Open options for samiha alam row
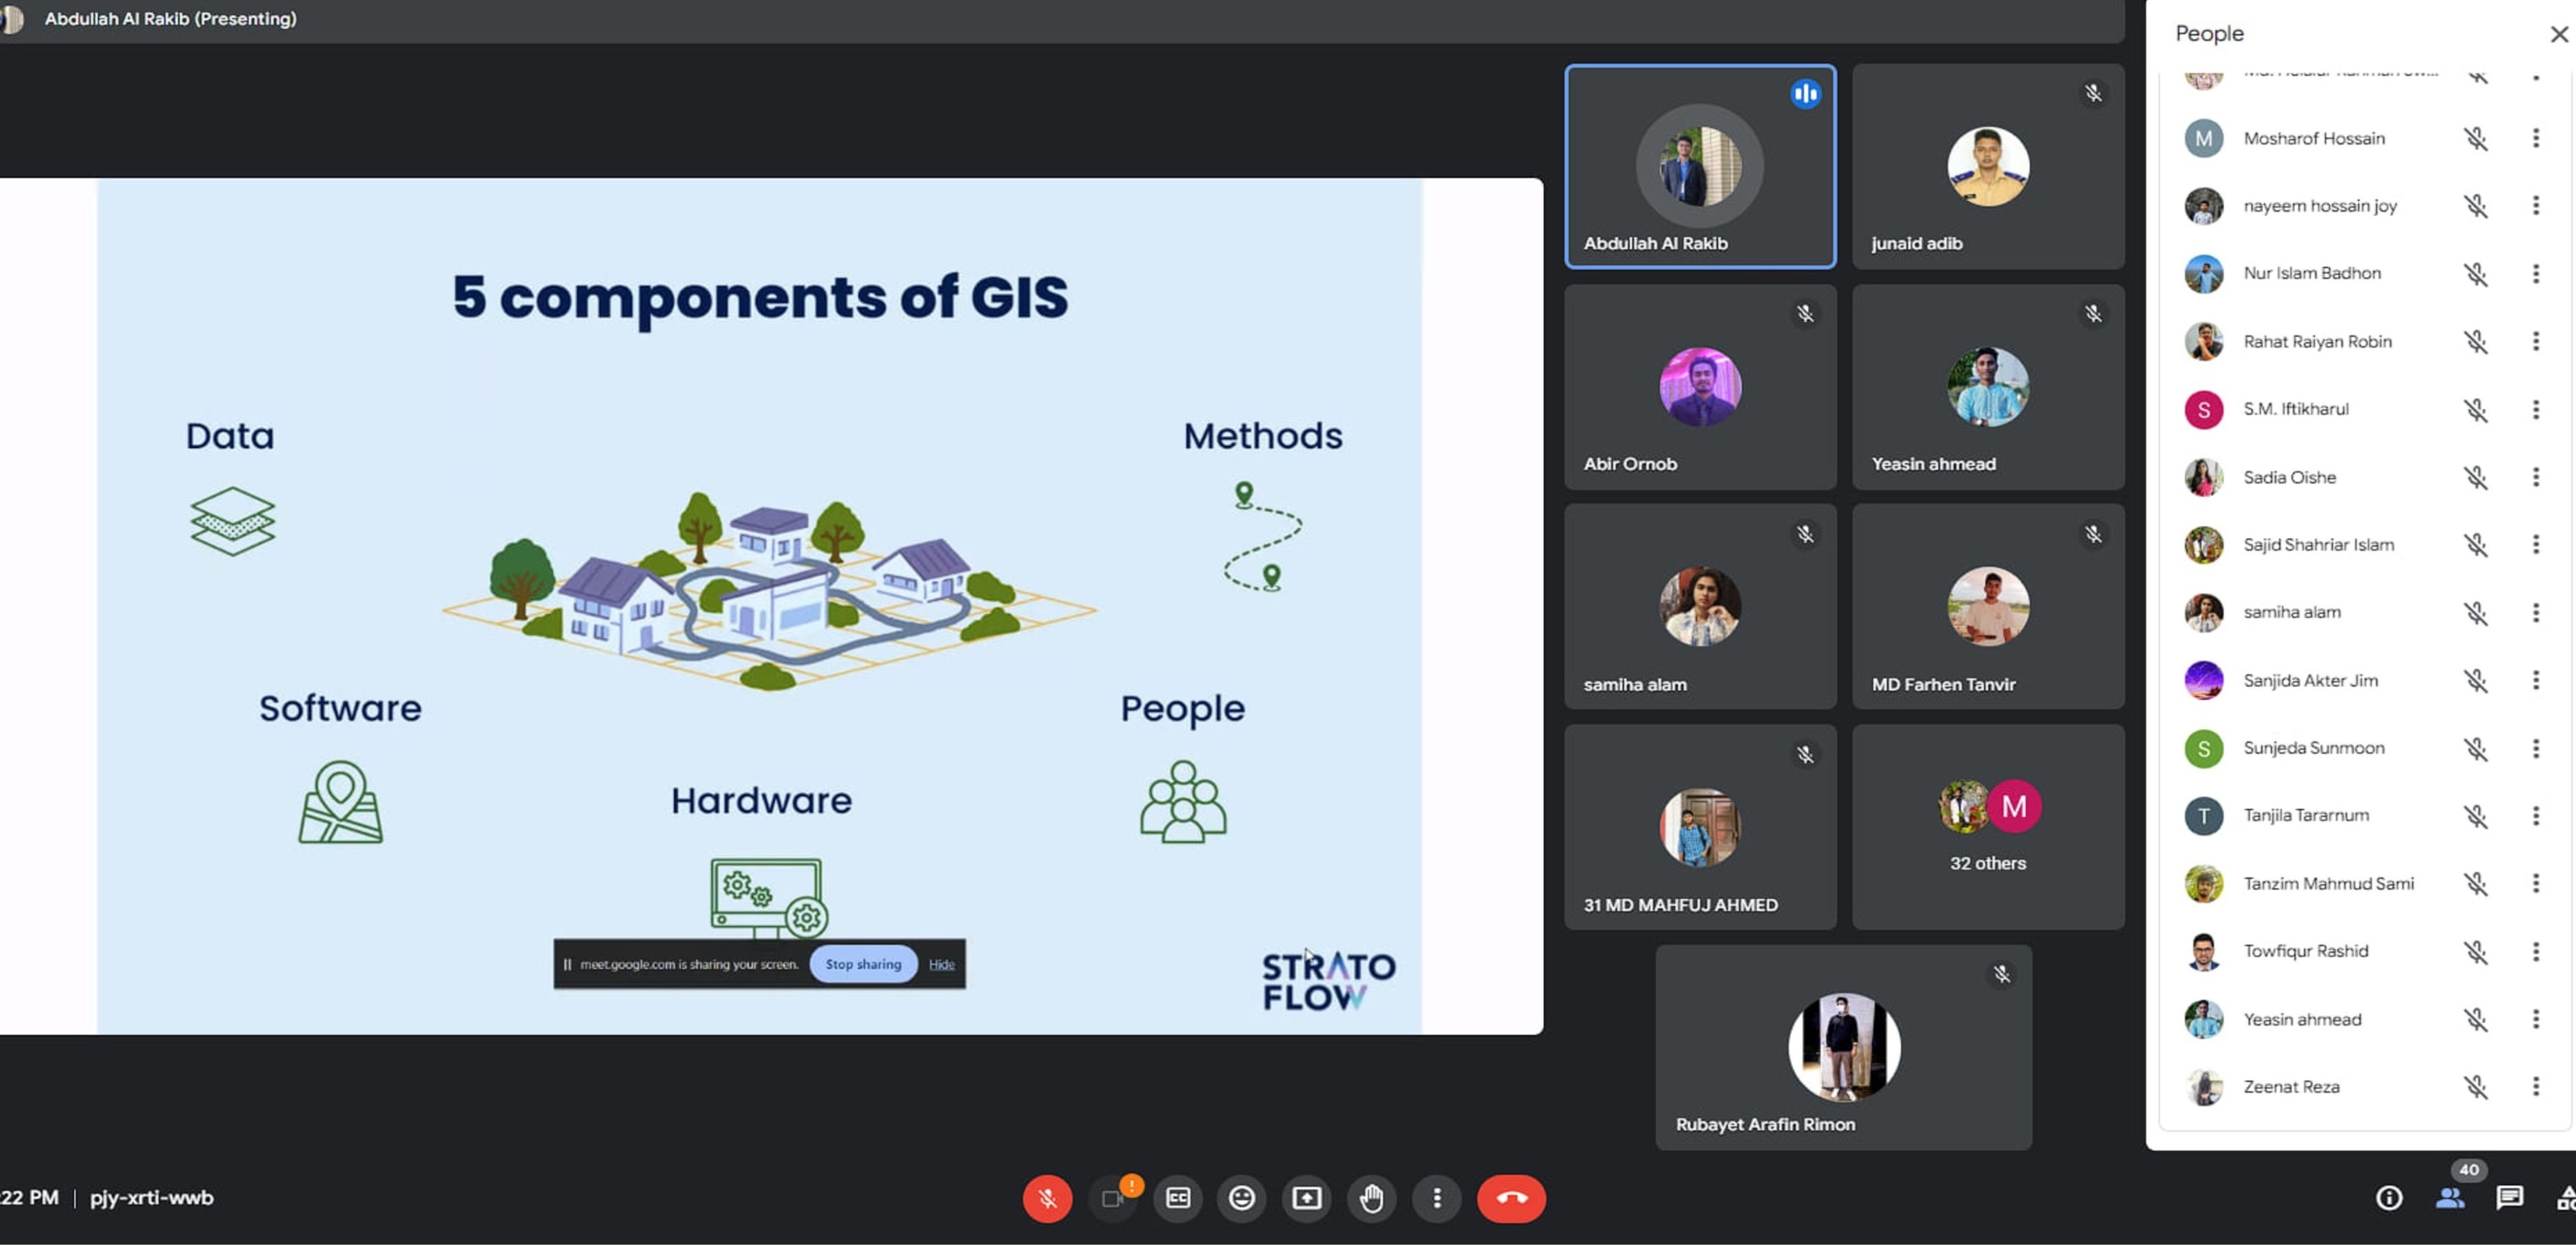Screen dimensions: 2576x1246 (x=2535, y=612)
